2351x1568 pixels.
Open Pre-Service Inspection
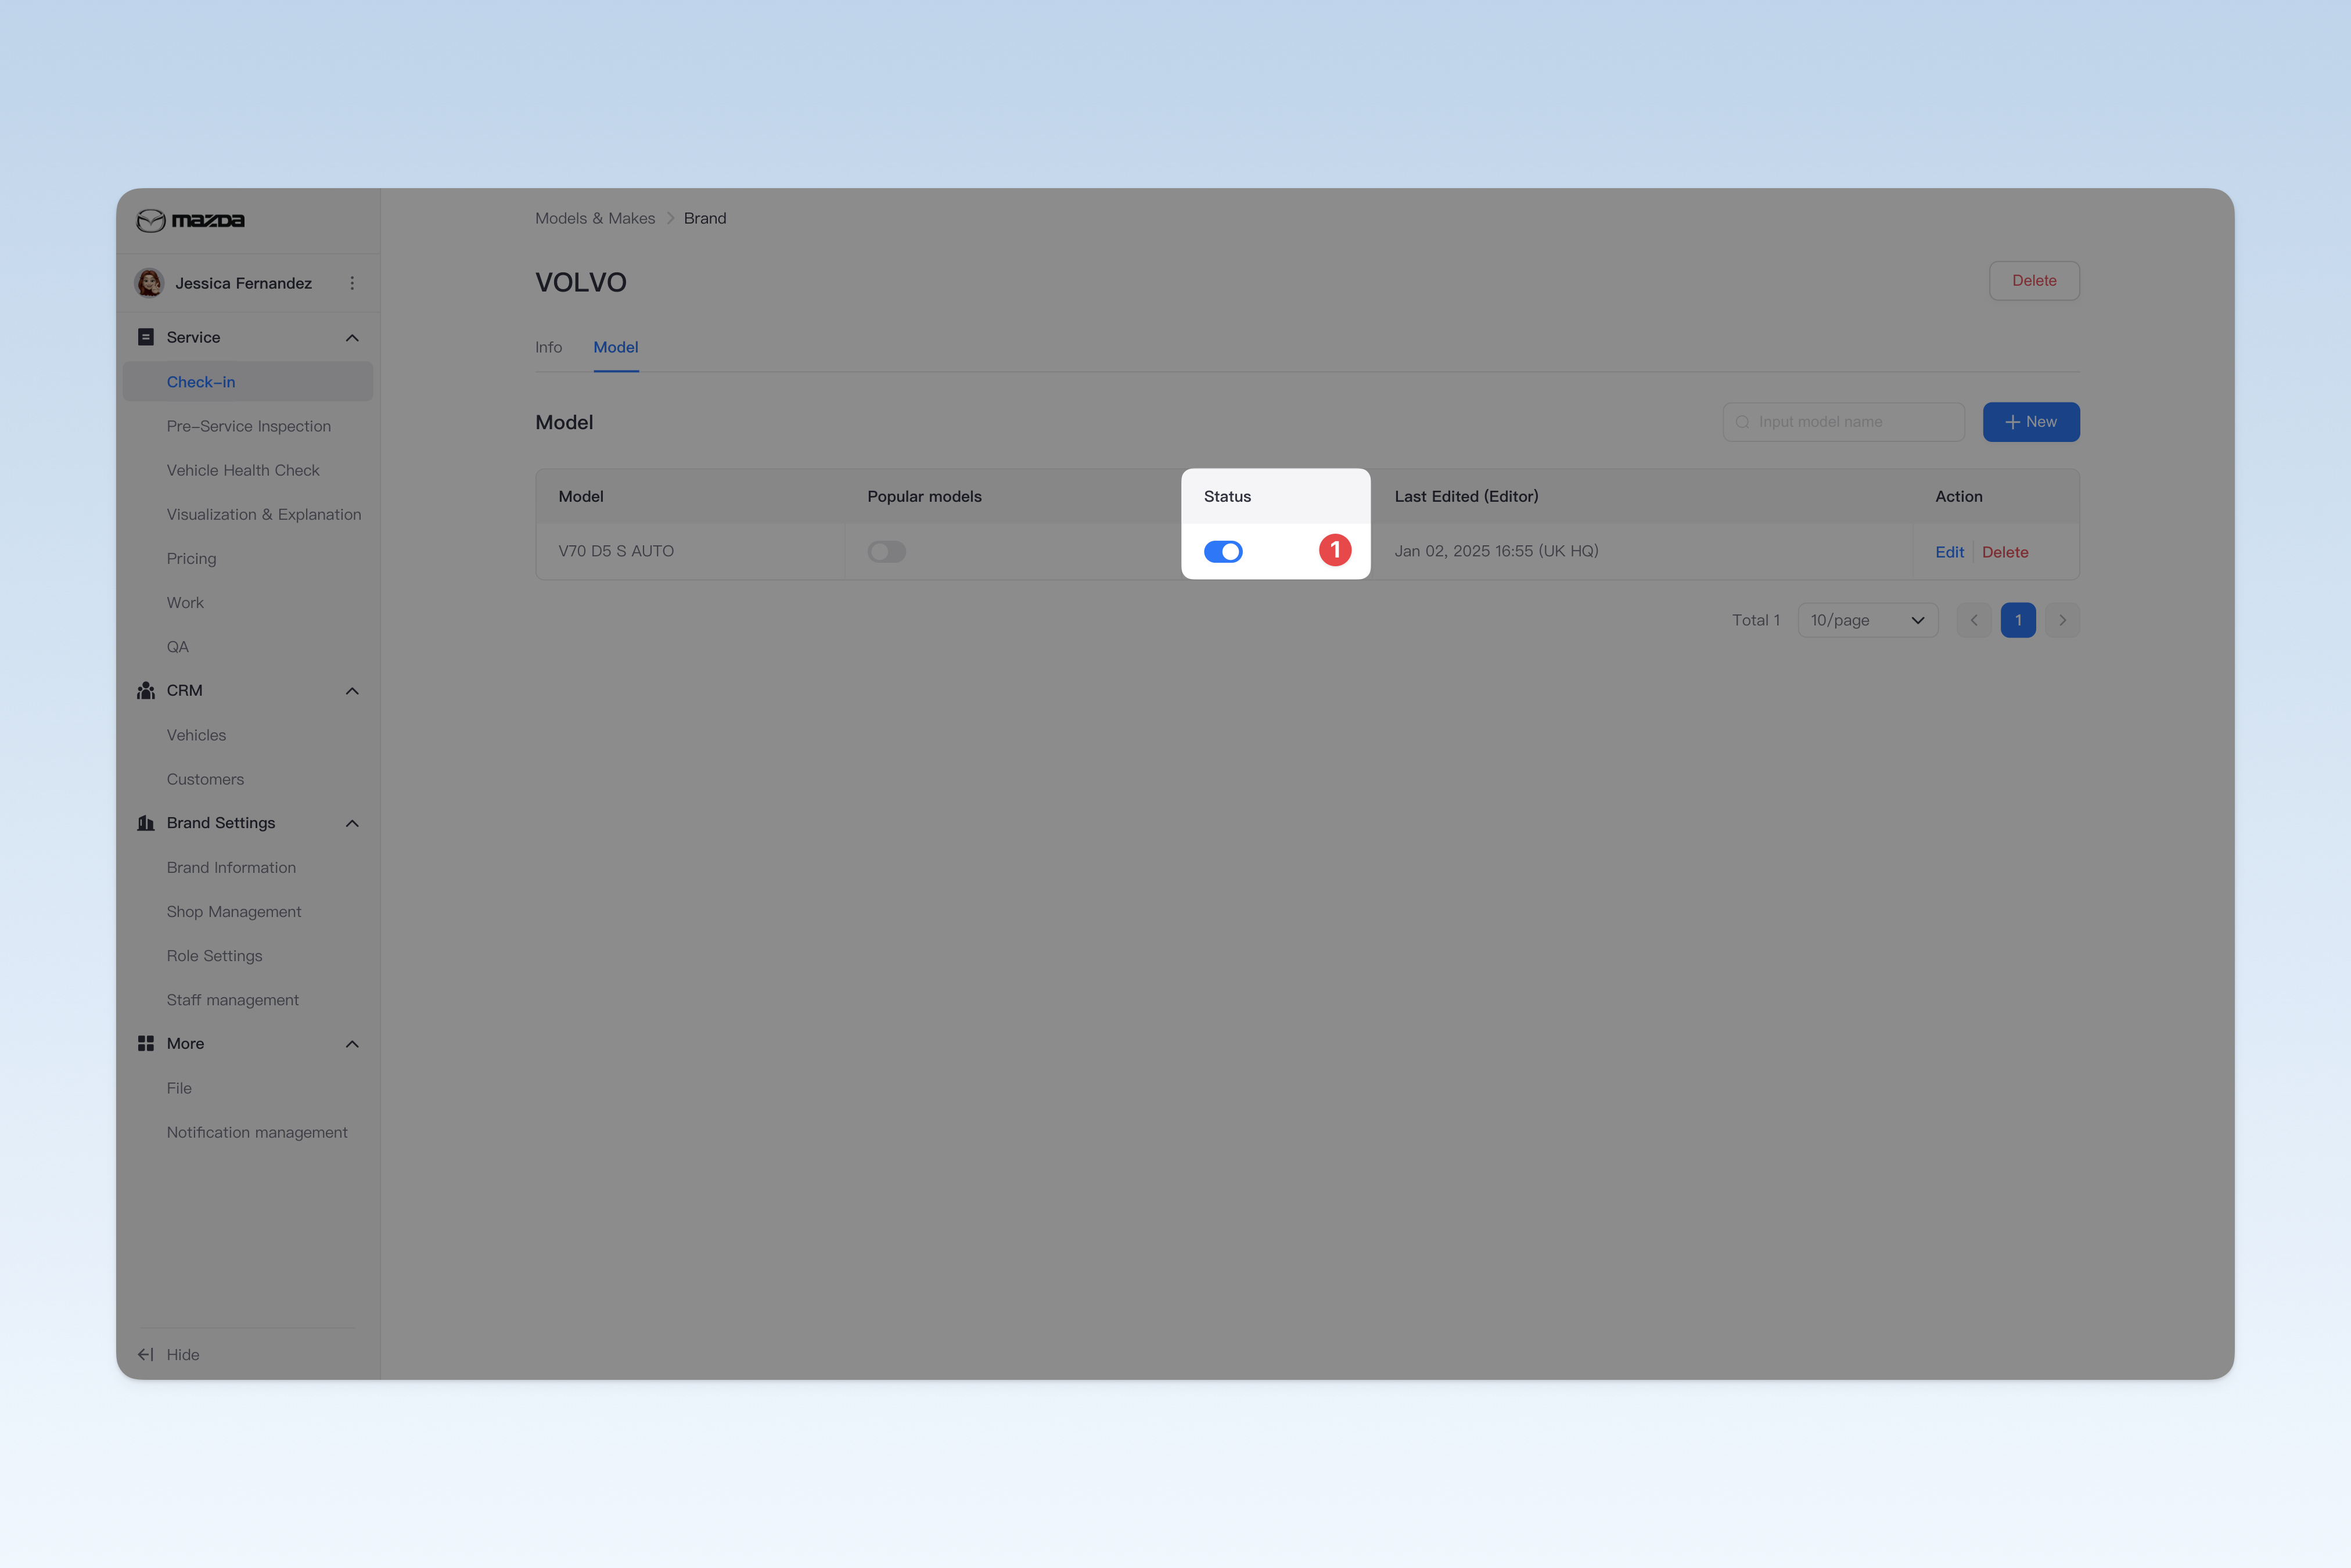click(x=249, y=426)
